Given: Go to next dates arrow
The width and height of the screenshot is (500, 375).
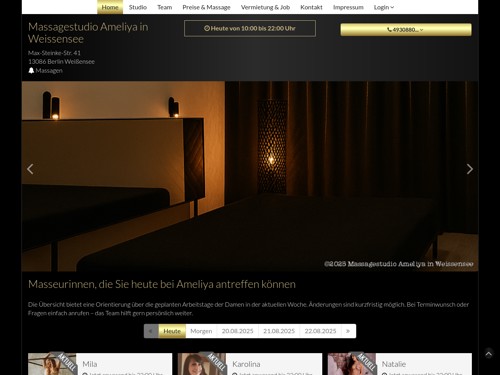Looking at the screenshot, I should click(348, 331).
